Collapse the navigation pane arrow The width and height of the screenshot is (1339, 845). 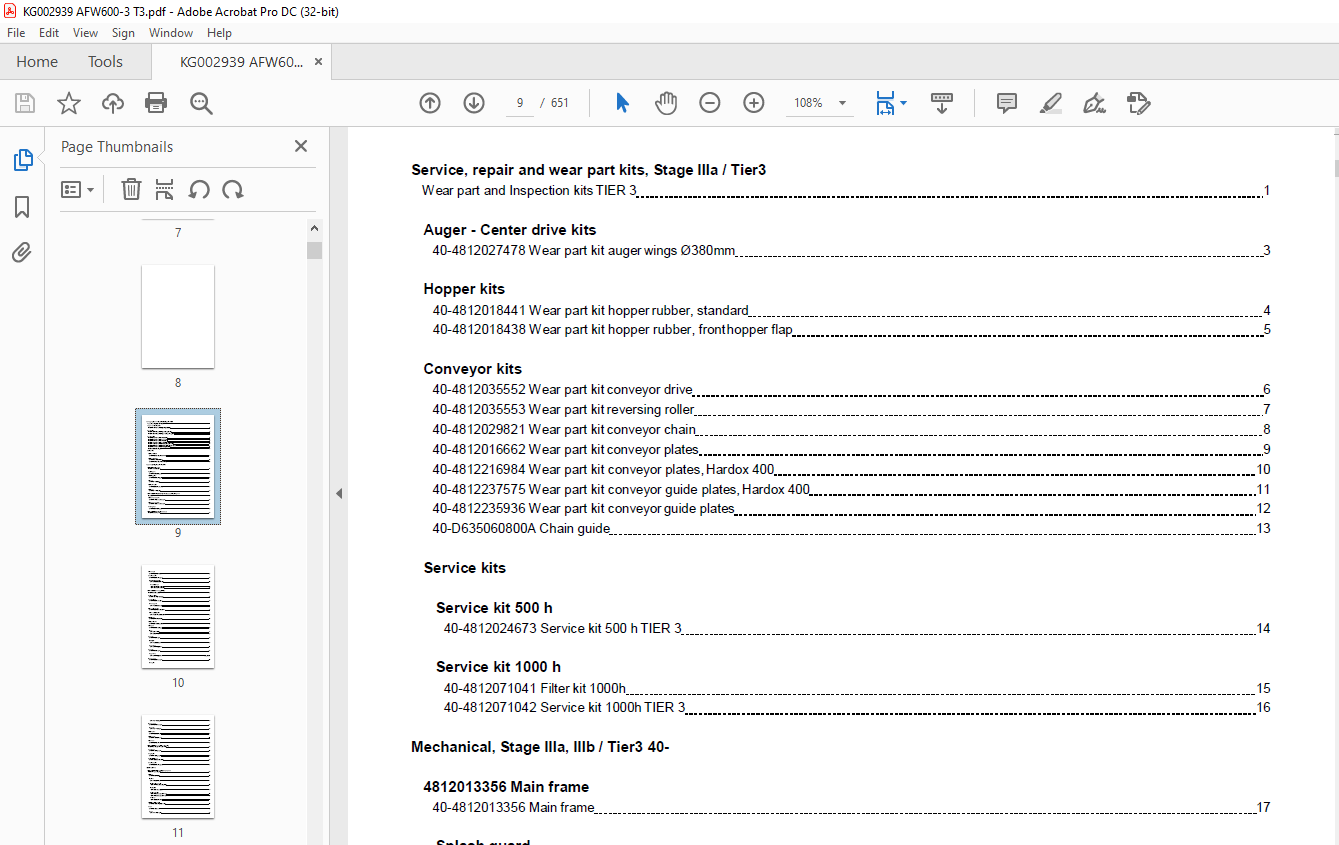click(x=338, y=493)
